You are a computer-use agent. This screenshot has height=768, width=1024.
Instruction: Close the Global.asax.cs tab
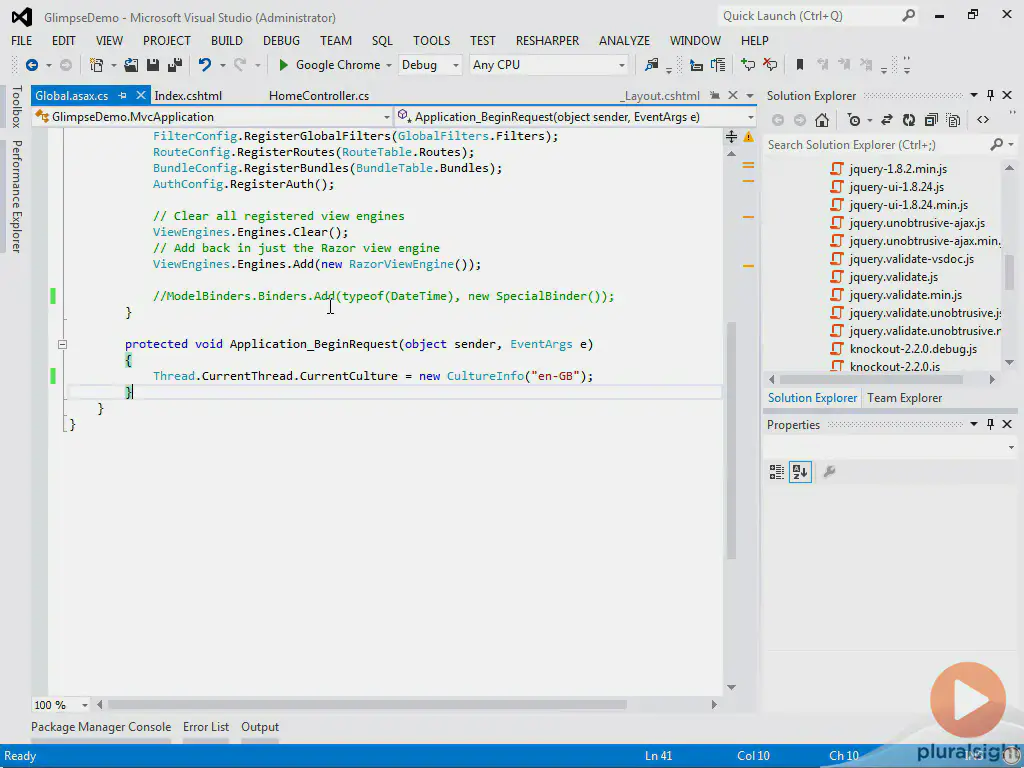[140, 95]
